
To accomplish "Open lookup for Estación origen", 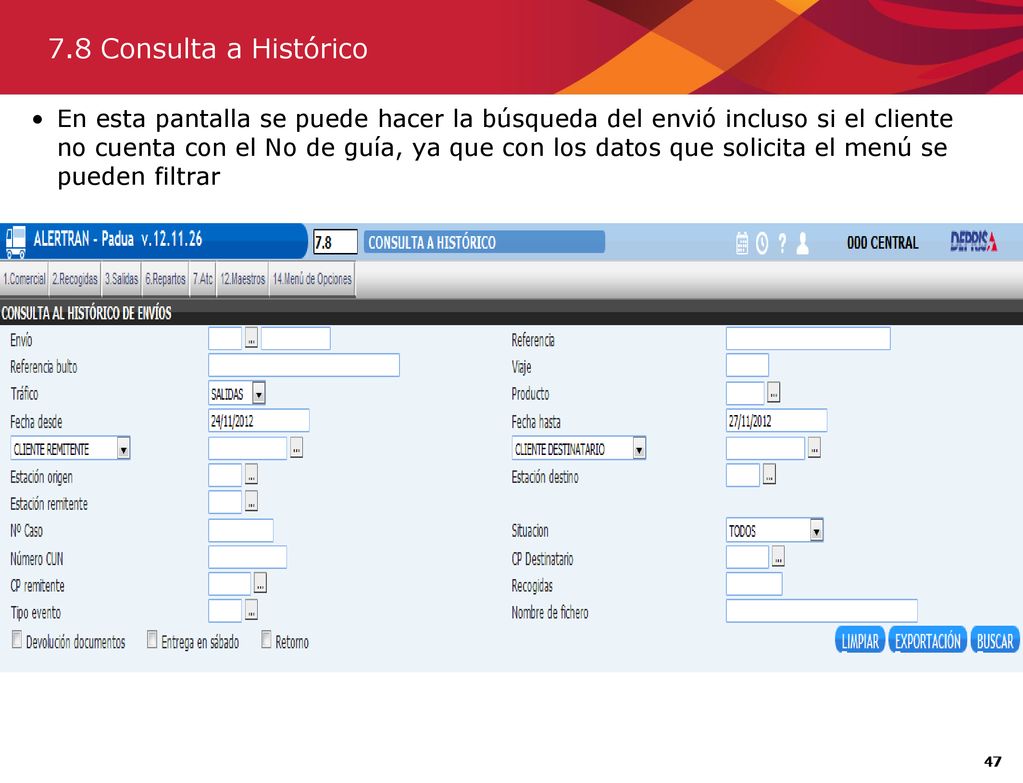I will (x=251, y=475).
